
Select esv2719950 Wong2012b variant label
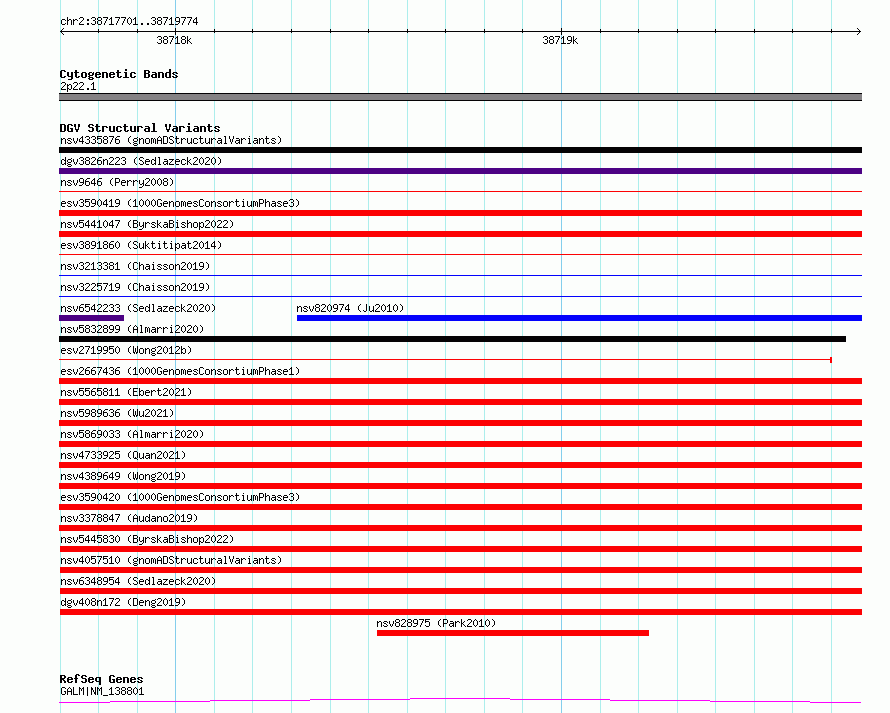(x=126, y=350)
